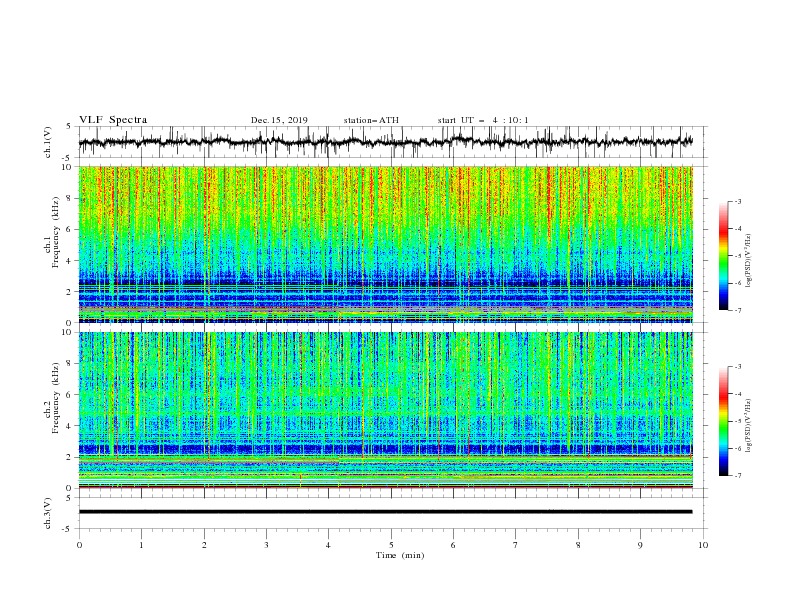Click the lower color bar's log(PSD) label
792x612 pixels.
tap(748, 426)
